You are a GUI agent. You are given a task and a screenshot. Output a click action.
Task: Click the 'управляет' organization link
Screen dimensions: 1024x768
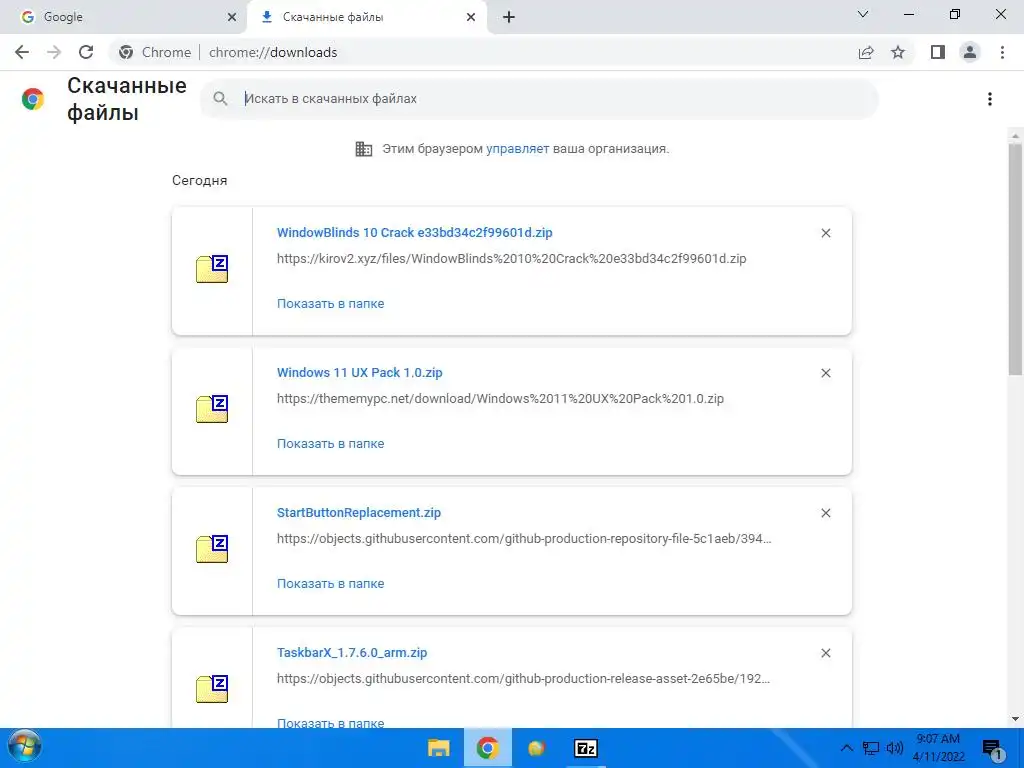(x=517, y=149)
